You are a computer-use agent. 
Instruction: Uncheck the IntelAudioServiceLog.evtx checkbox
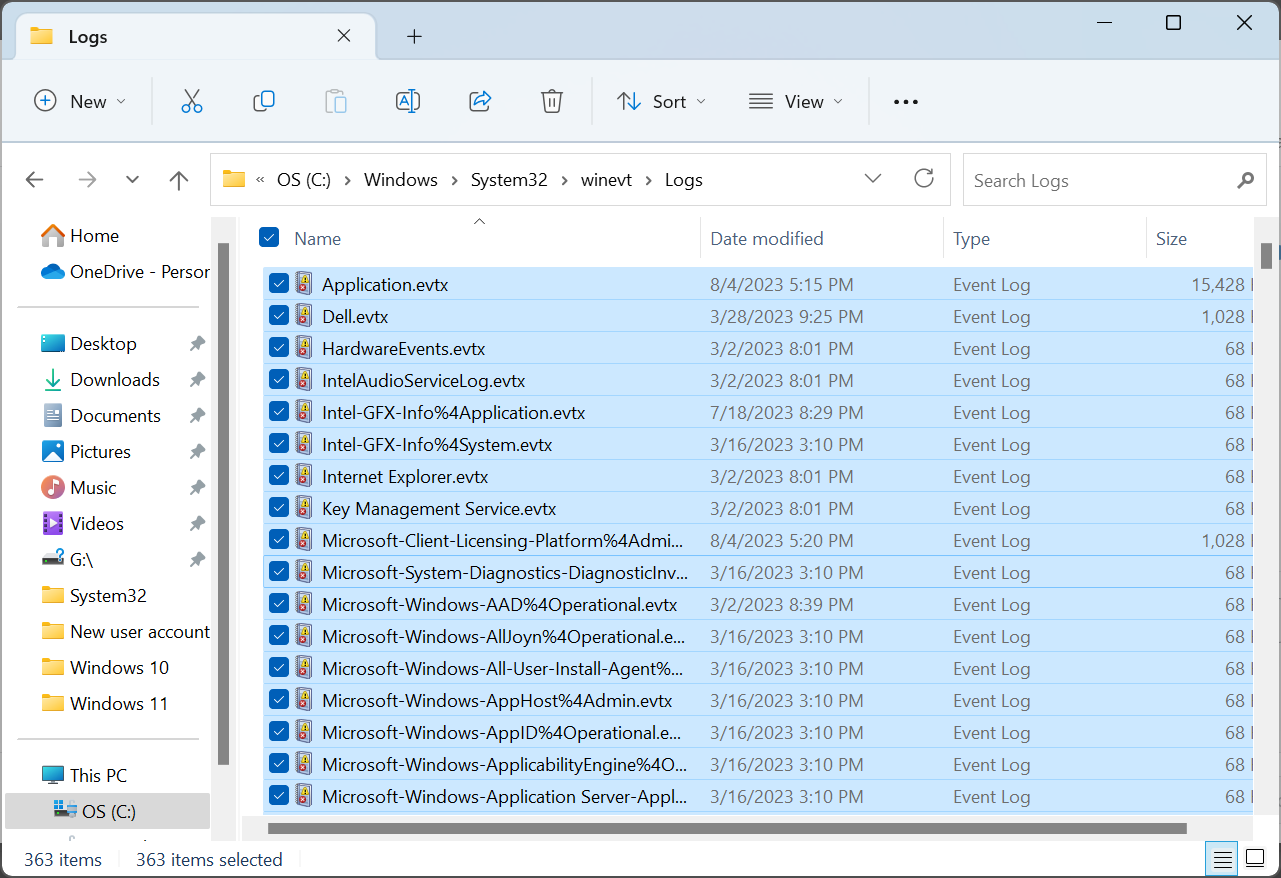click(x=279, y=380)
